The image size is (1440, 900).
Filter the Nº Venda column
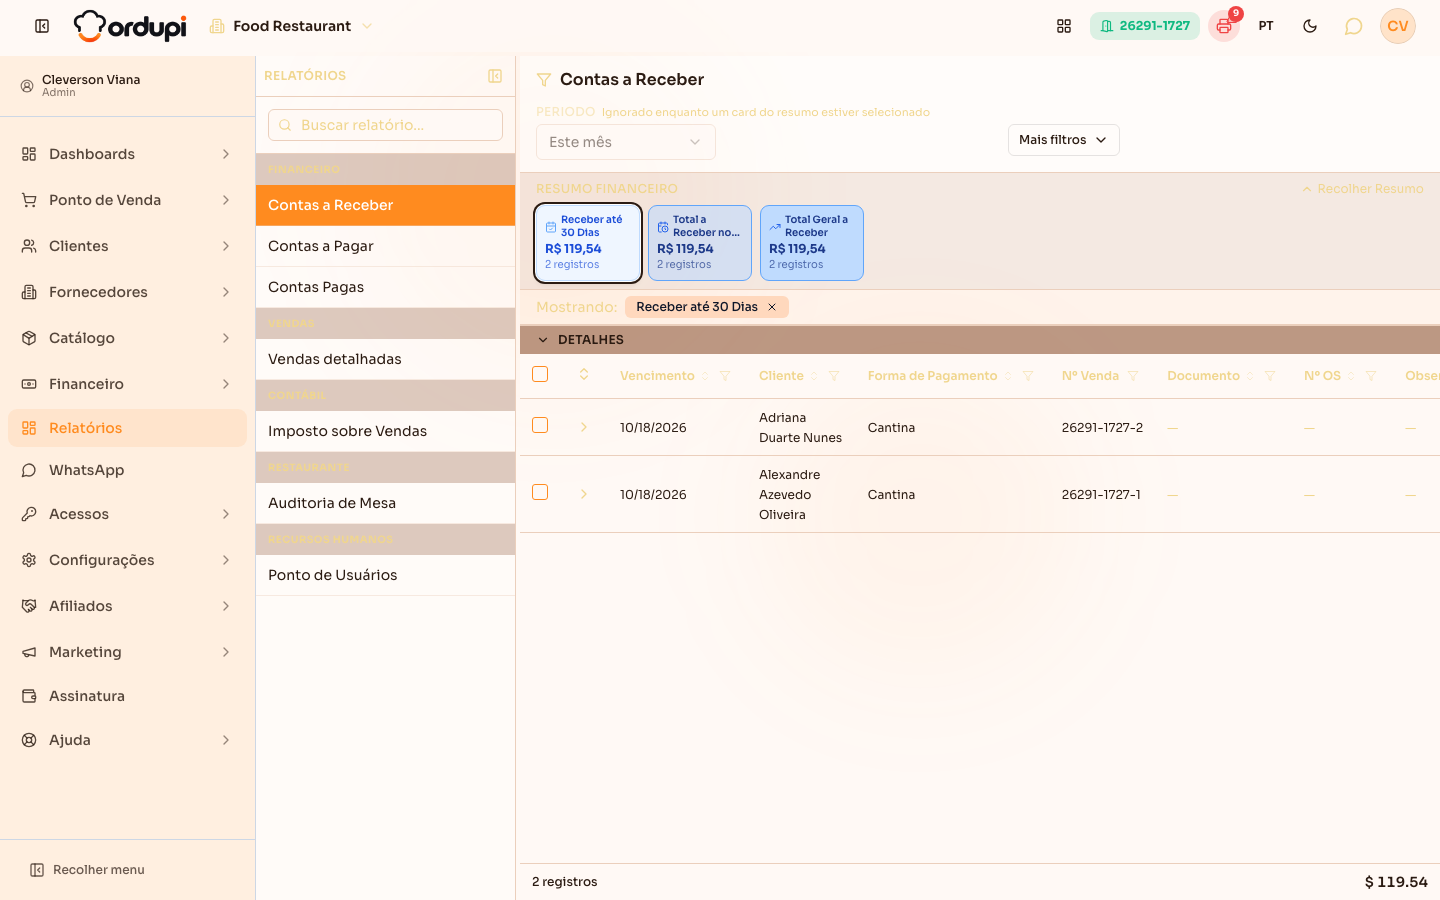[x=1133, y=376]
